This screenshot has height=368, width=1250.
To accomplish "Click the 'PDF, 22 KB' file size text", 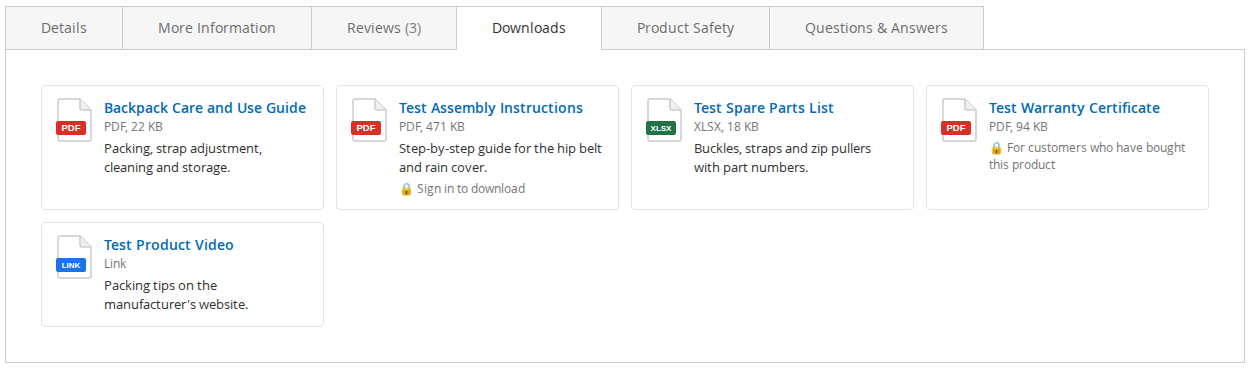I will [133, 127].
